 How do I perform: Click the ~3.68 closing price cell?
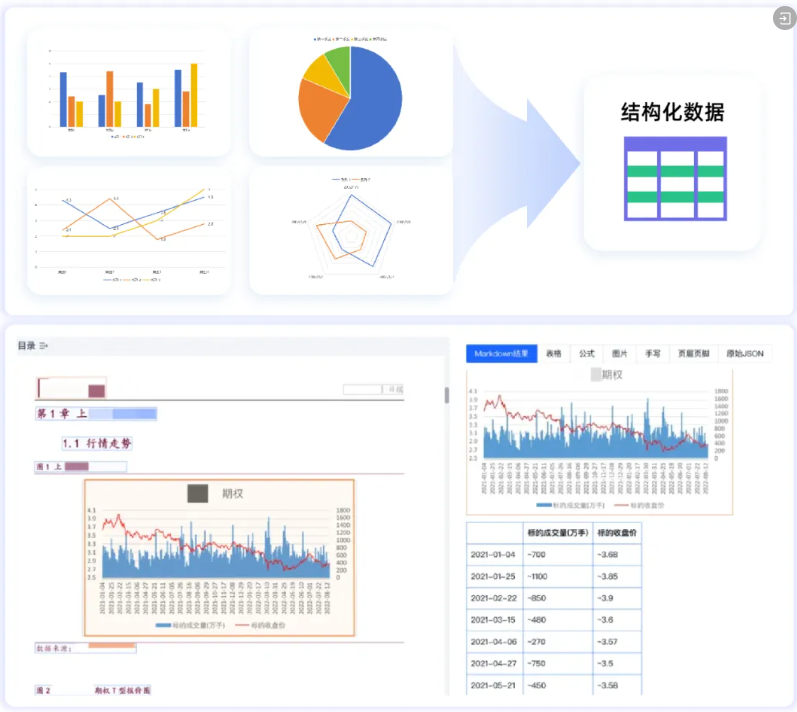coord(617,554)
